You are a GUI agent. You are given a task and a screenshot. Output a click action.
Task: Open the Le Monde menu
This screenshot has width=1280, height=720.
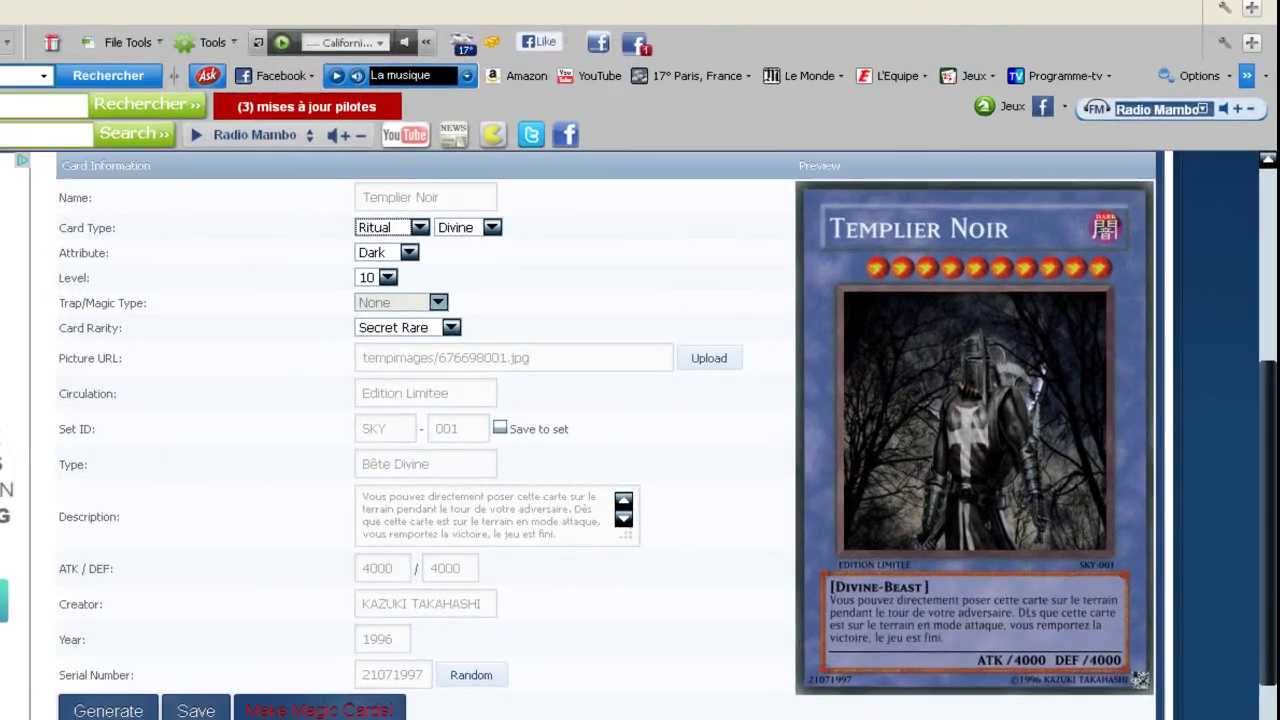[803, 76]
